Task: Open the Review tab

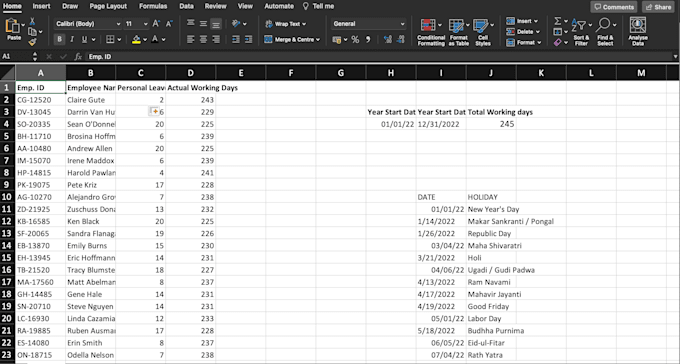Action: click(x=216, y=6)
